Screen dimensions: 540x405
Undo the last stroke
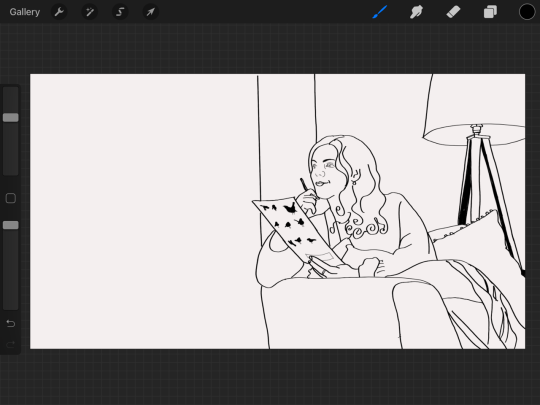point(11,323)
